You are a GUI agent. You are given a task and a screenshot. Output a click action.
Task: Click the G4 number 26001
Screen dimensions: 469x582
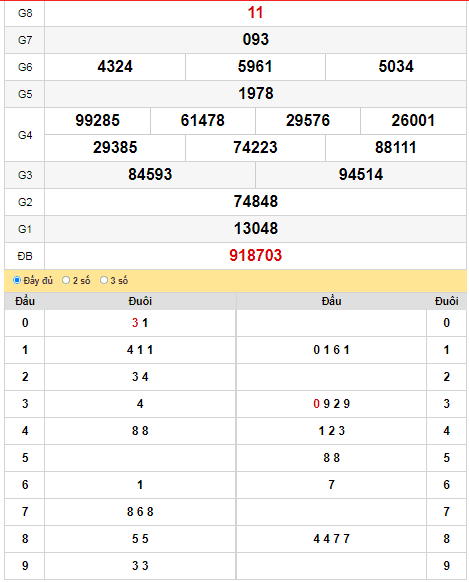click(x=413, y=121)
